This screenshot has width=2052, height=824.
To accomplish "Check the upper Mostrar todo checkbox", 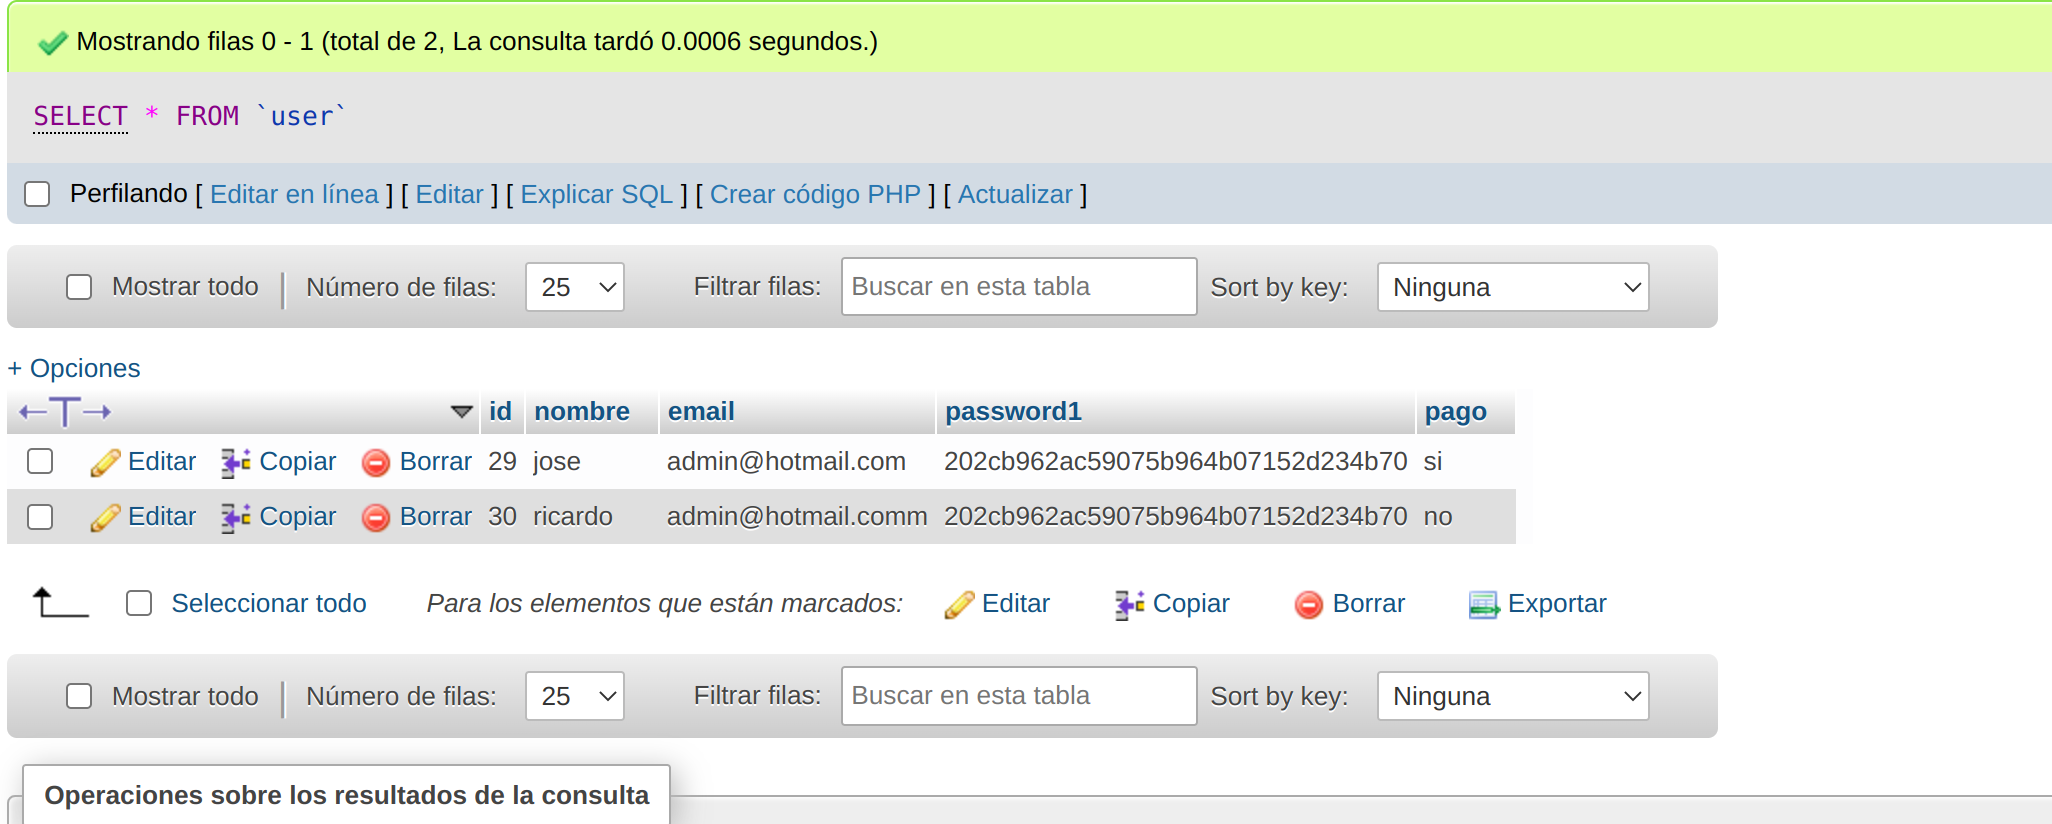I will click(x=79, y=287).
